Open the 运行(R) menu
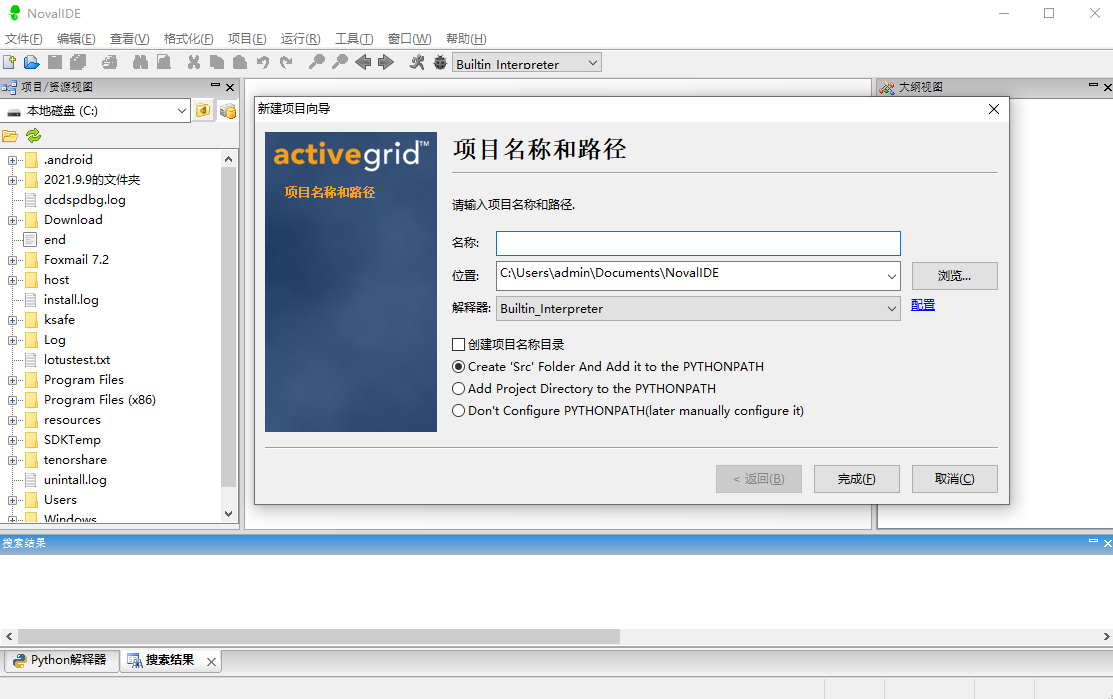 [300, 39]
